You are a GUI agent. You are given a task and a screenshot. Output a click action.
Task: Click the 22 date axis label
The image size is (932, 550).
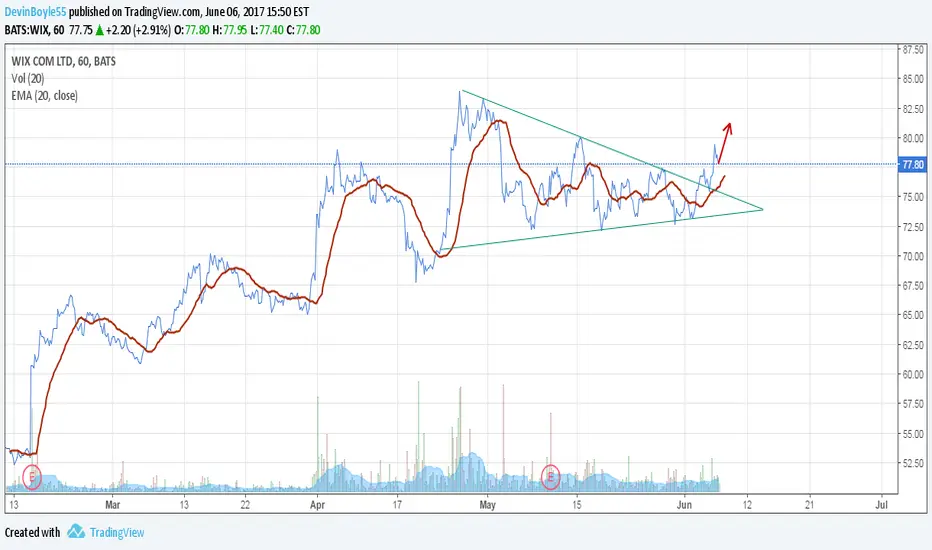pyautogui.click(x=245, y=505)
